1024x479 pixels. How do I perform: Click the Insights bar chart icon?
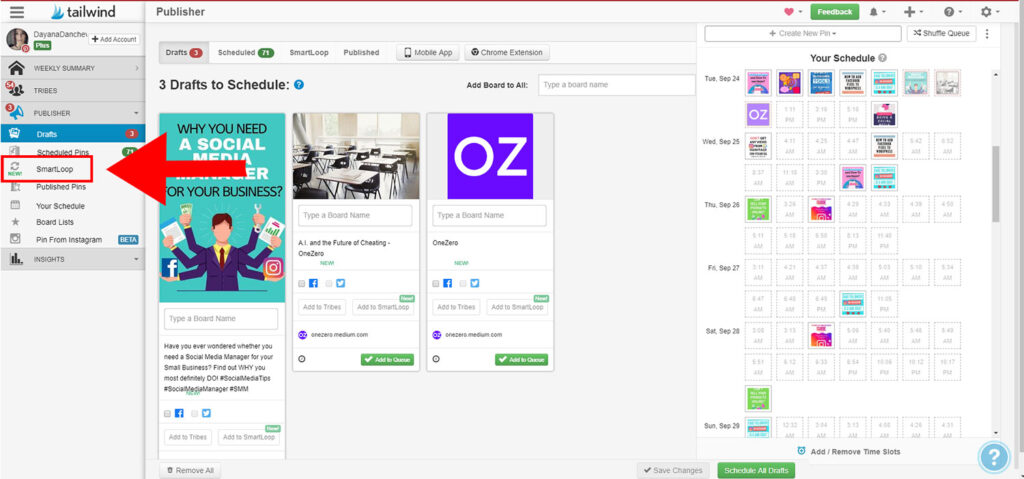pos(16,259)
